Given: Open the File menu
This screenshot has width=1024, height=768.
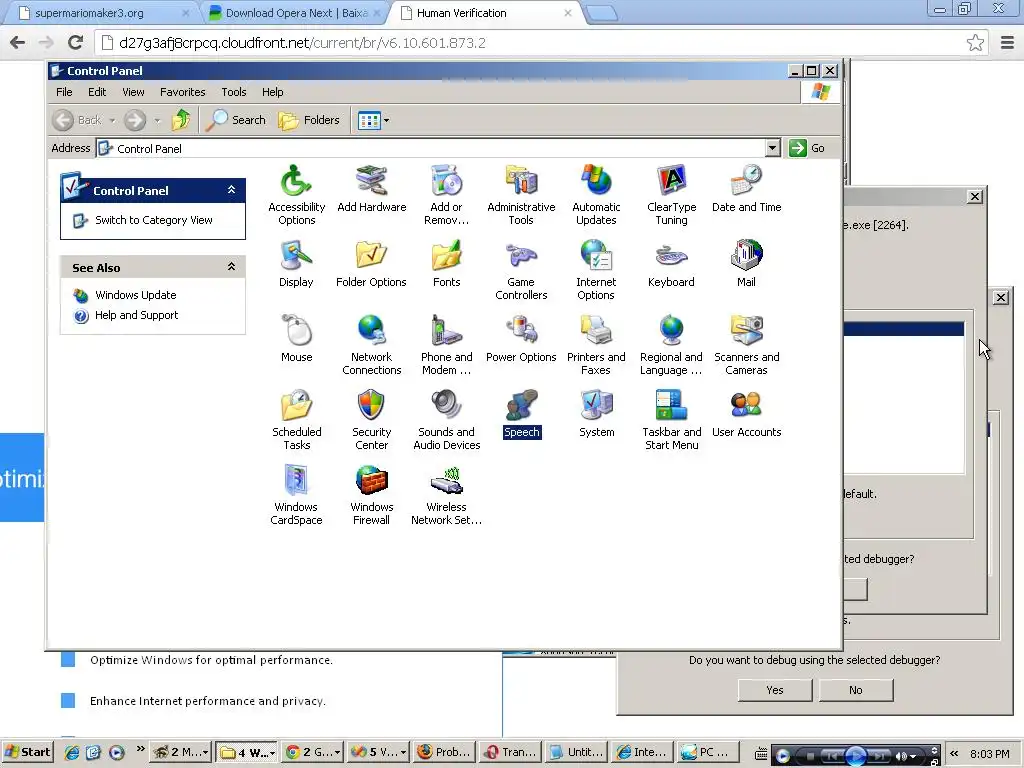Looking at the screenshot, I should point(64,92).
